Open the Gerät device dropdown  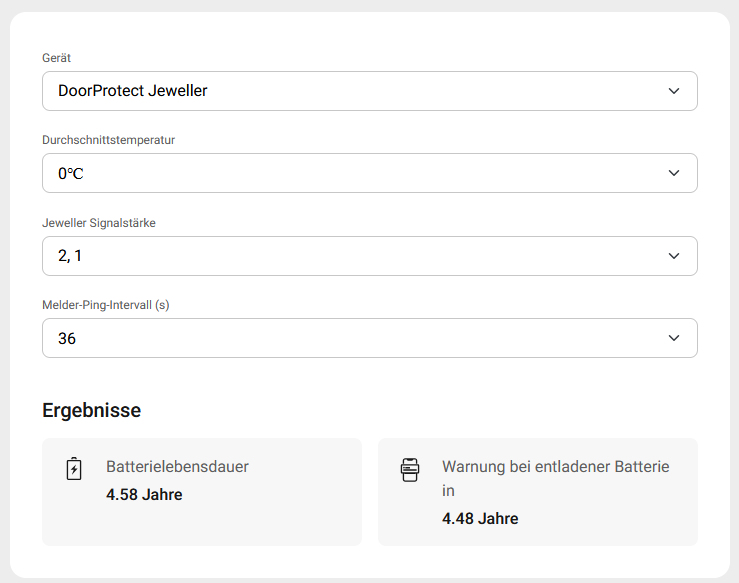tap(369, 91)
